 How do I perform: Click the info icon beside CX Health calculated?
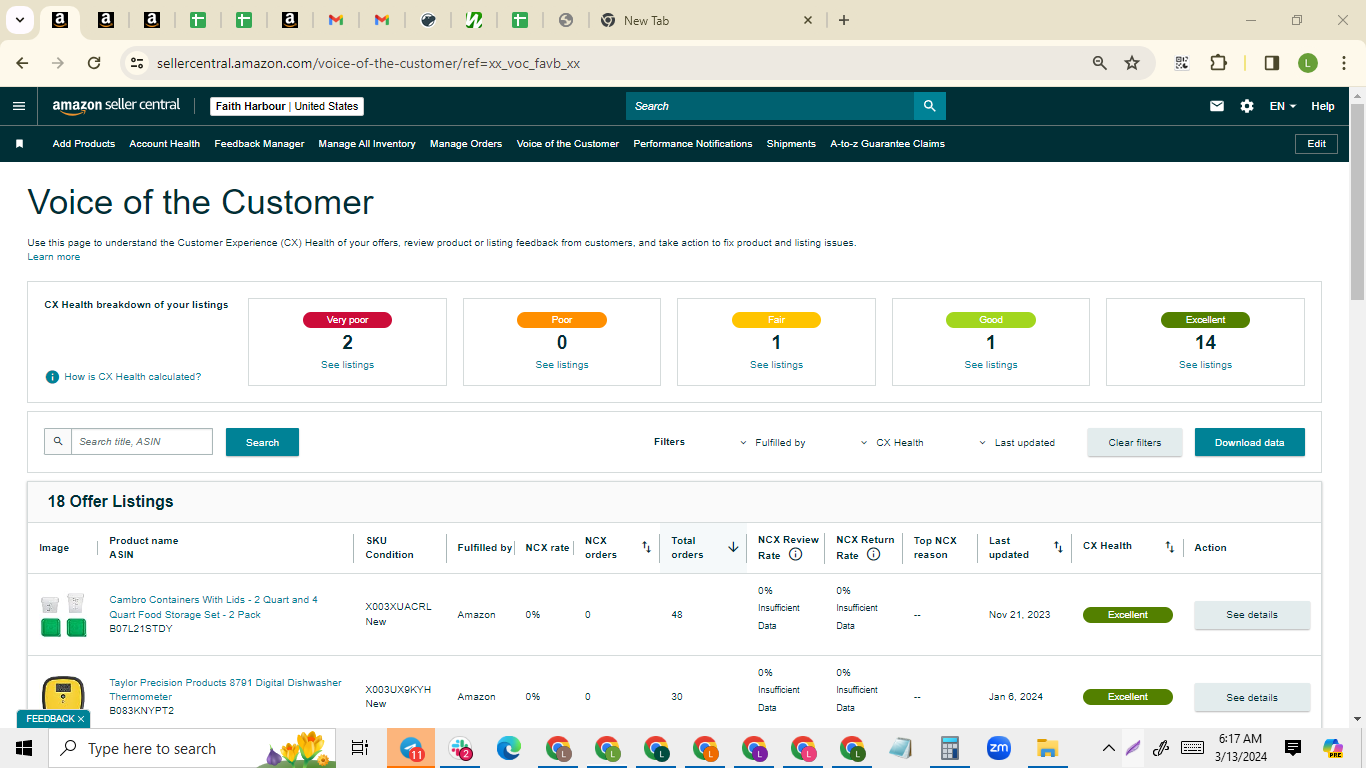pyautogui.click(x=52, y=377)
